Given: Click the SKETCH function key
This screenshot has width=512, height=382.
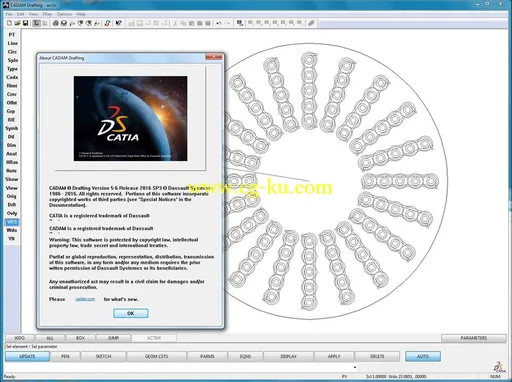Looking at the screenshot, I should coord(103,356).
